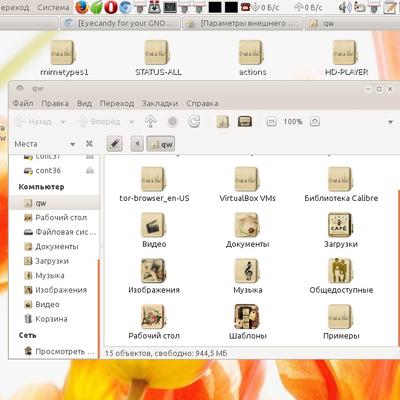Click the volume speaker icon in panel
The image size is (400, 400).
tap(345, 7)
